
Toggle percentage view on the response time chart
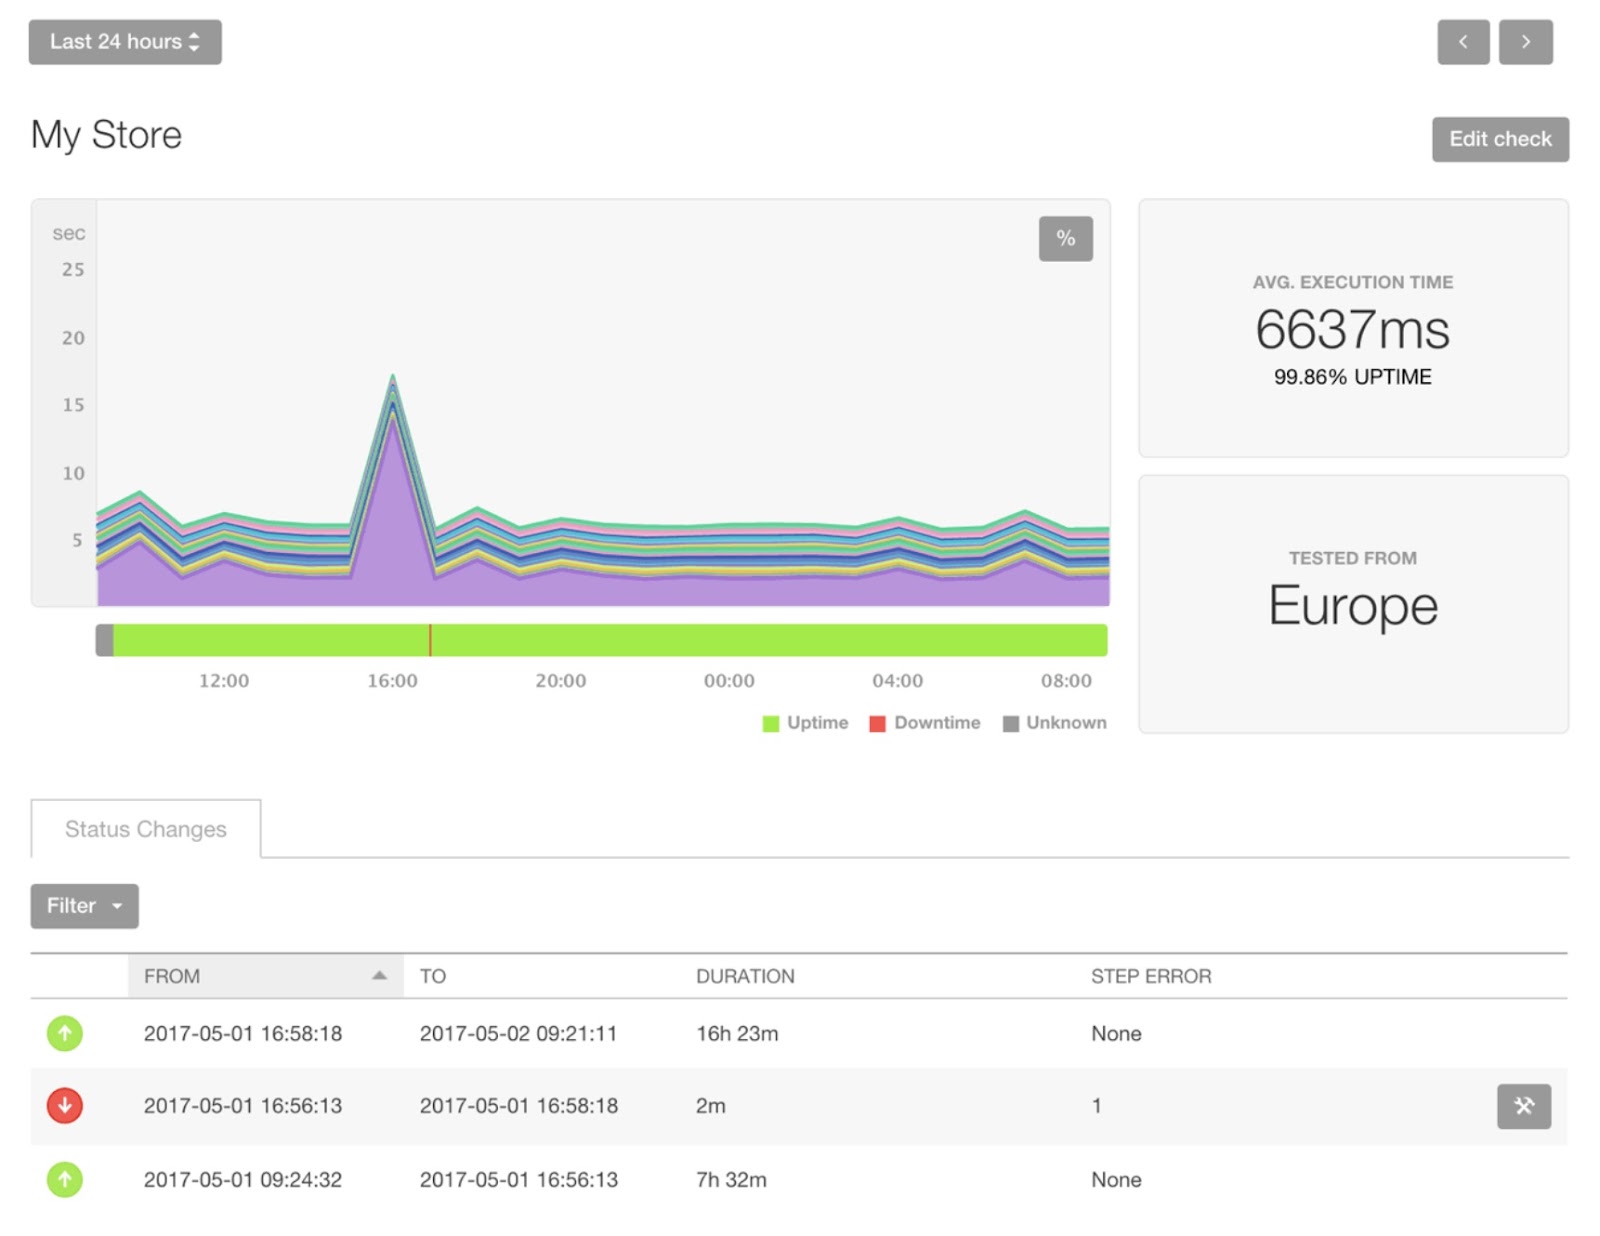click(x=1065, y=238)
